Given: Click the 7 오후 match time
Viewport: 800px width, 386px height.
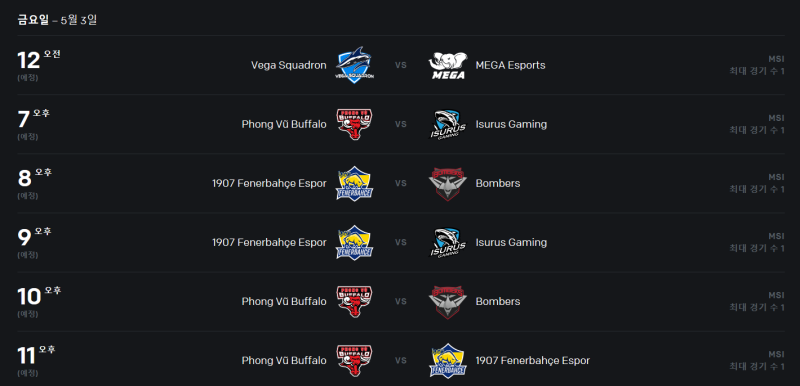Looking at the screenshot, I should (x=34, y=119).
